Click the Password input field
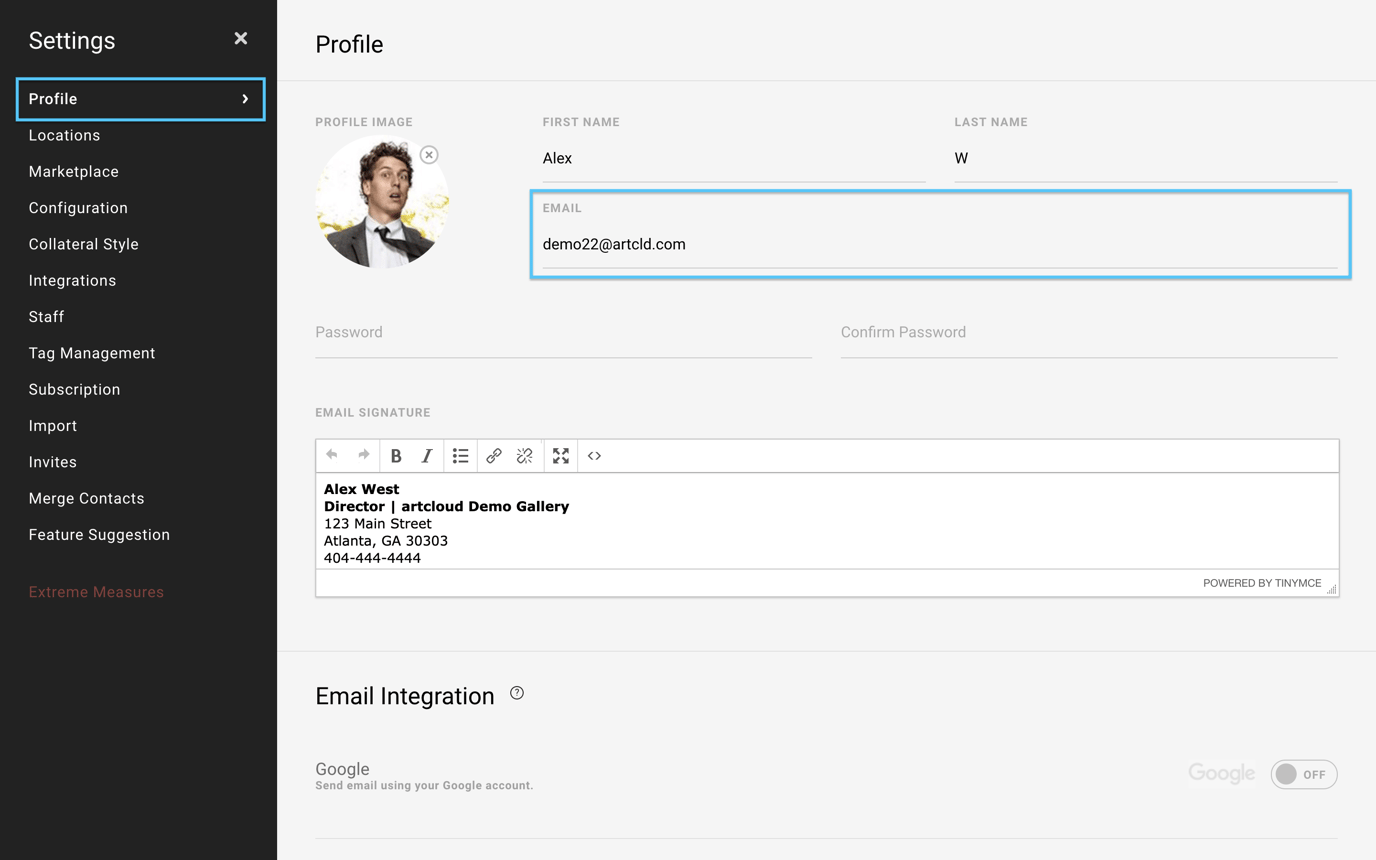This screenshot has width=1376, height=860. 563,333
